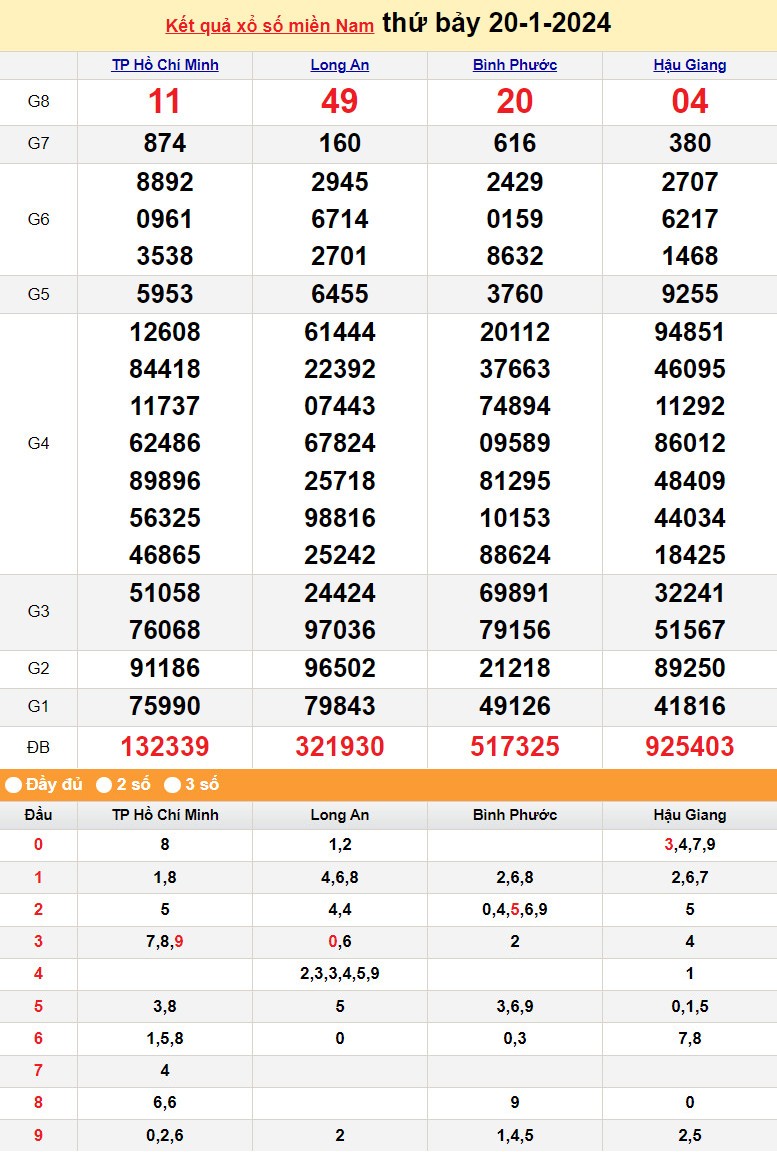Click special prize number 517325
The width and height of the screenshot is (777, 1152).
[x=515, y=747]
